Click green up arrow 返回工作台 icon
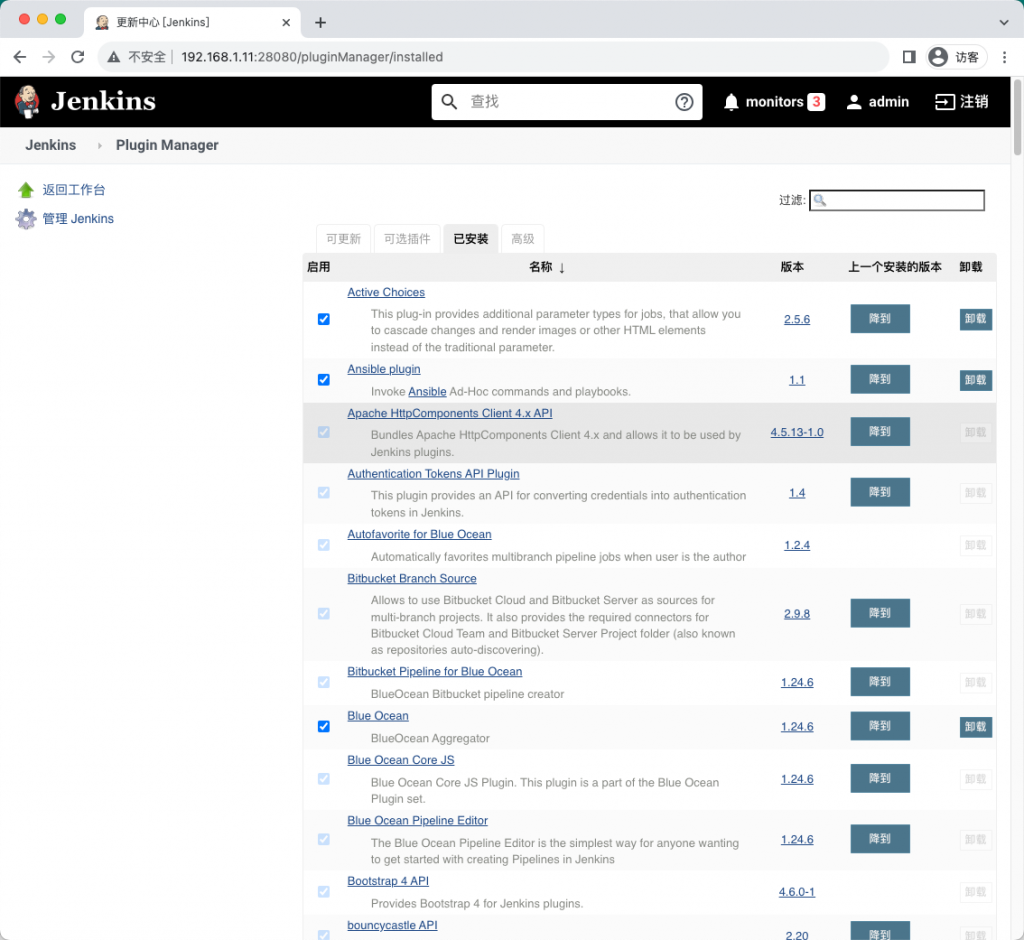1024x940 pixels. [26, 190]
